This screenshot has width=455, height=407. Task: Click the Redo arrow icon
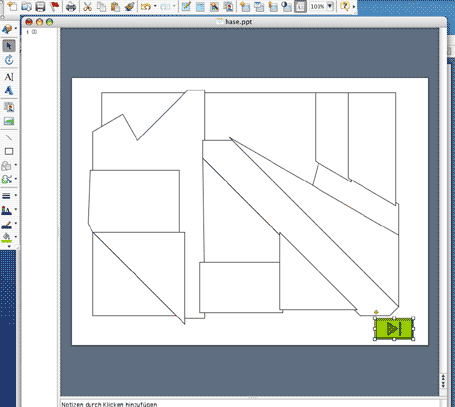[x=165, y=6]
